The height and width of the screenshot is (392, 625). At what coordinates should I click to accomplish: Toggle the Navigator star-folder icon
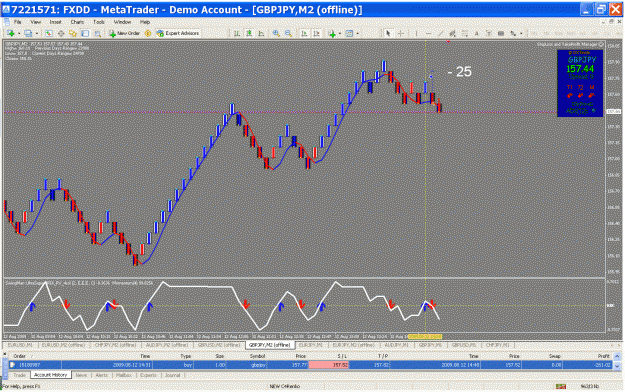click(x=73, y=33)
